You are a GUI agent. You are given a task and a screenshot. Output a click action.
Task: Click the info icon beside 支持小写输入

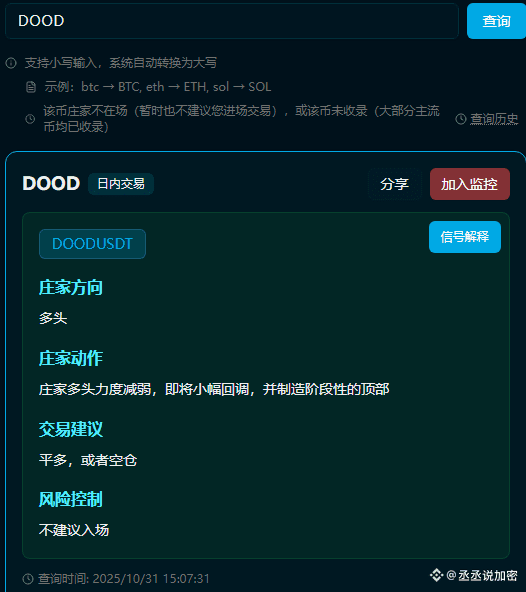11,63
